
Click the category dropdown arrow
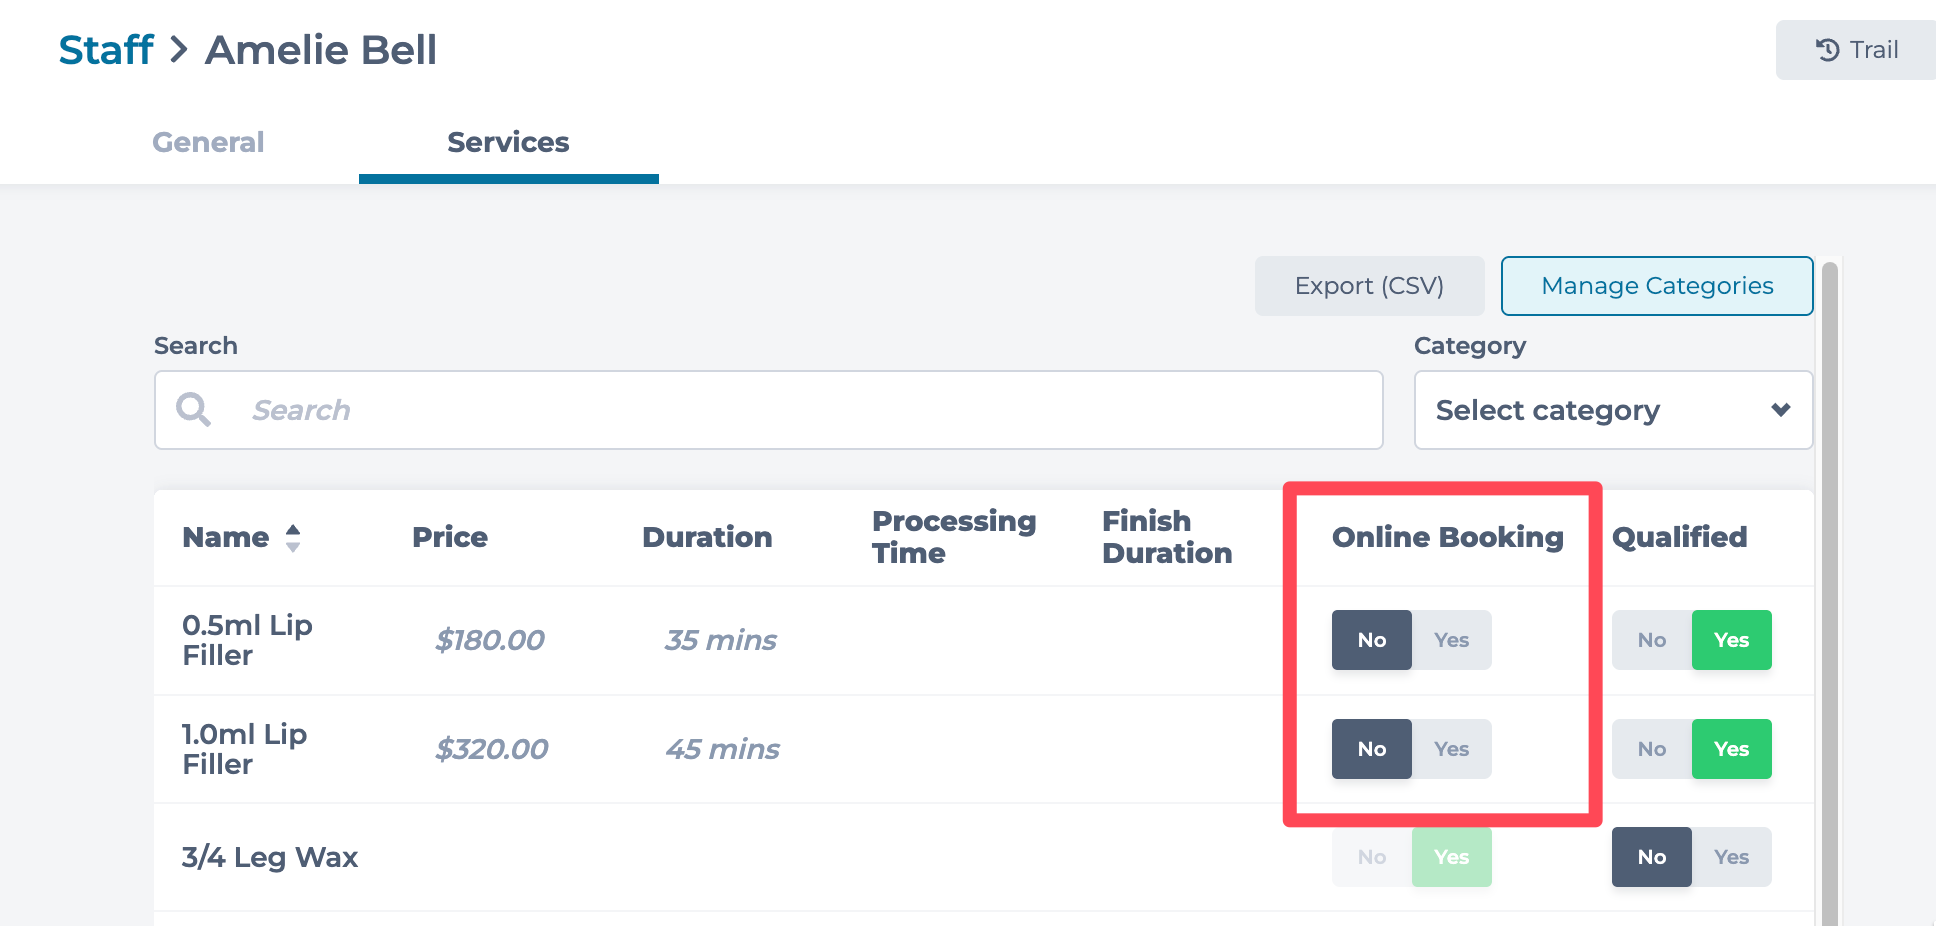point(1781,410)
